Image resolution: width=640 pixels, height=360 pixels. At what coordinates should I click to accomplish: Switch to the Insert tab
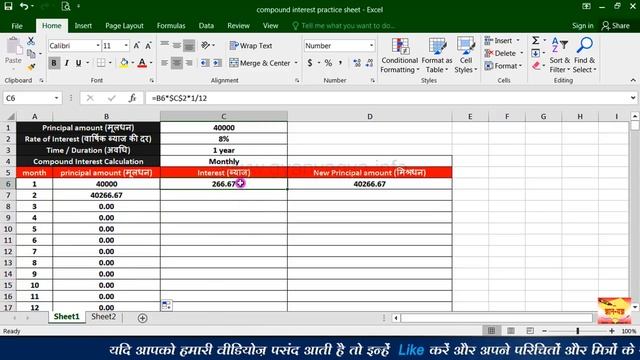[83, 26]
